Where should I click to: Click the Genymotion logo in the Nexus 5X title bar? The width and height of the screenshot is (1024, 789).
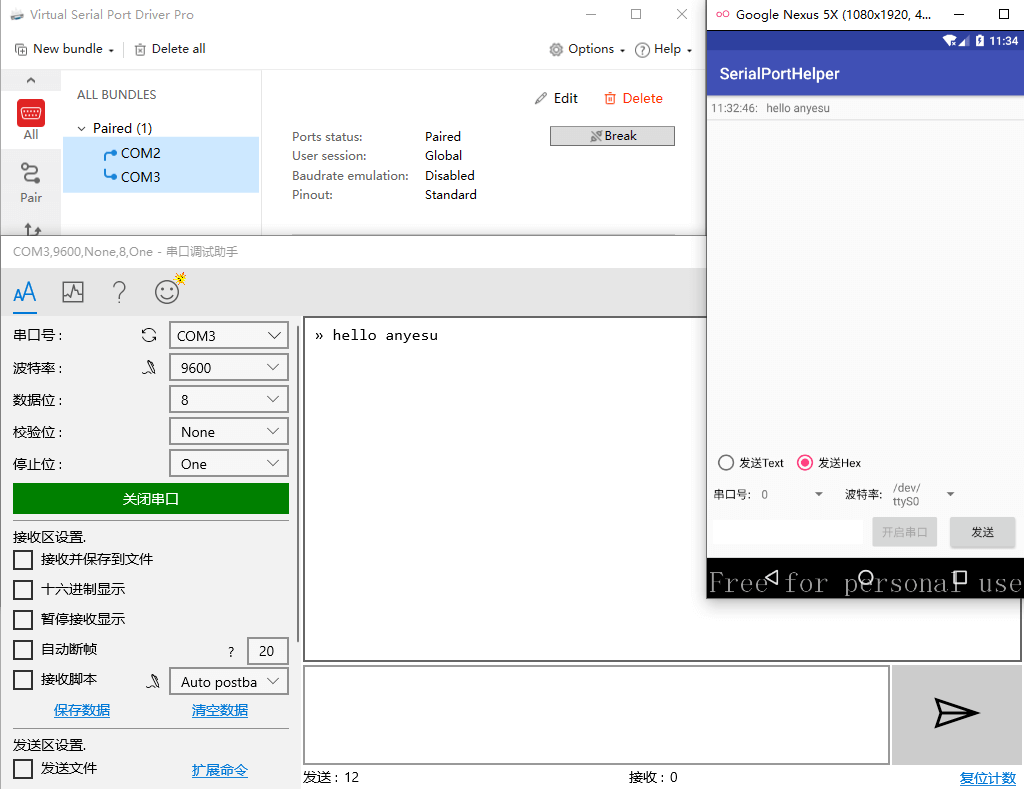coord(722,14)
